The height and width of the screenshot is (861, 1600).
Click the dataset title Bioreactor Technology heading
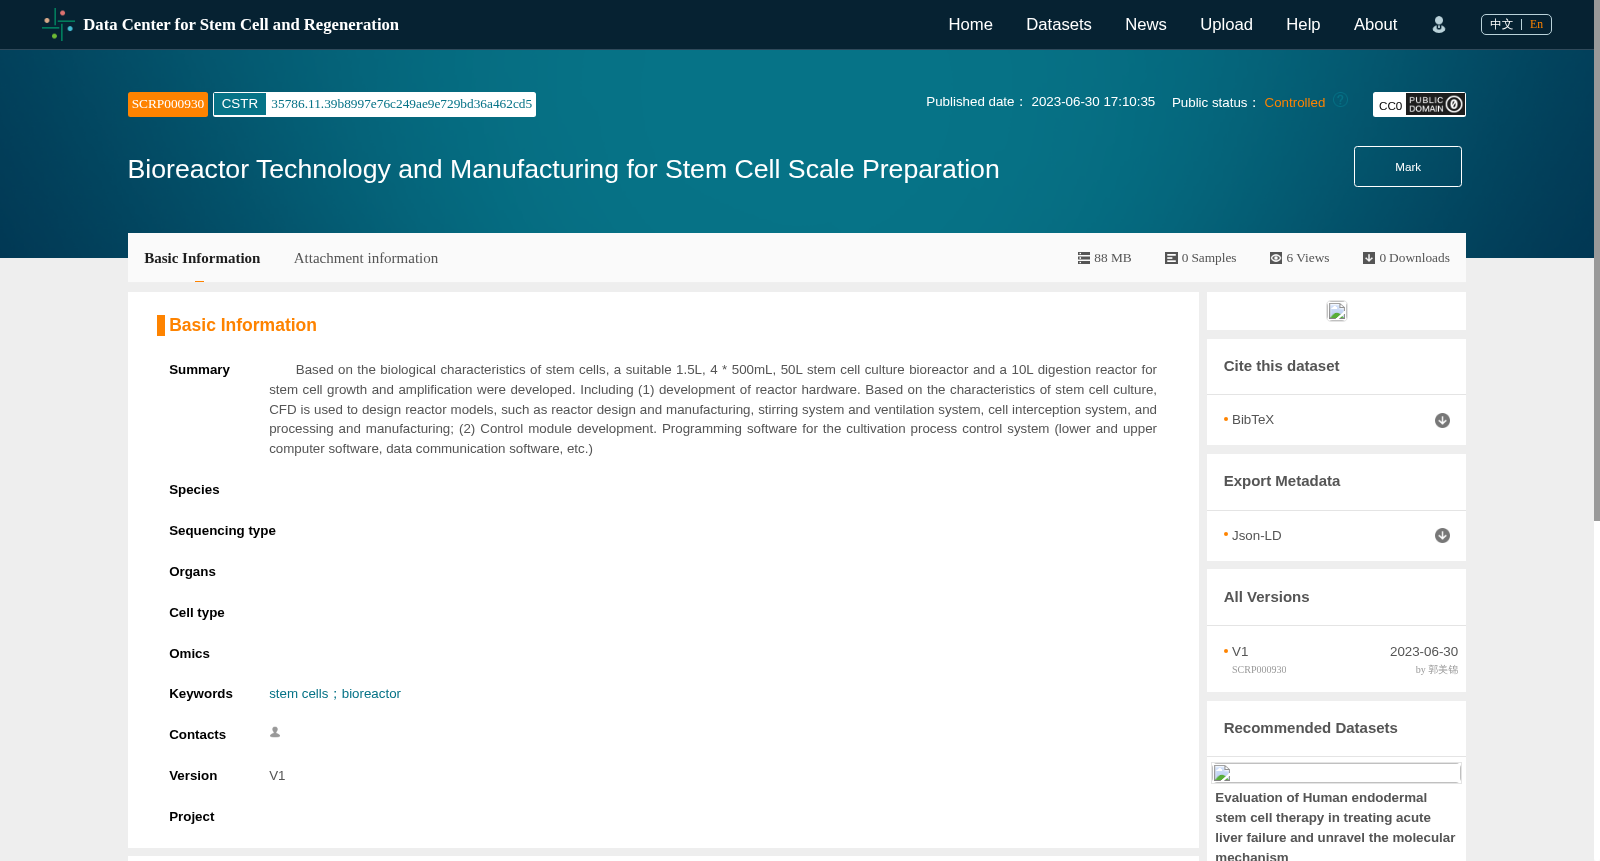[x=563, y=169]
